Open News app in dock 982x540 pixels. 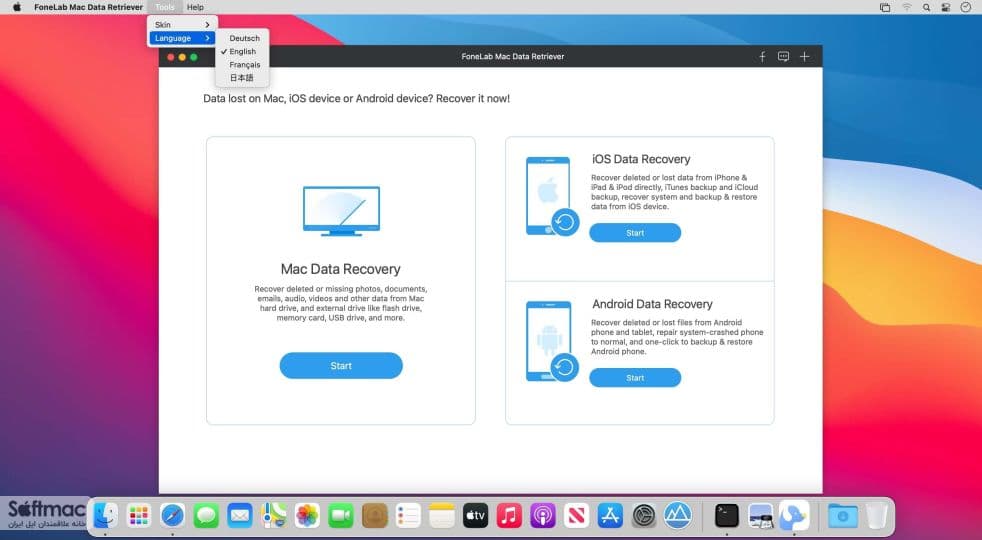[x=576, y=516]
